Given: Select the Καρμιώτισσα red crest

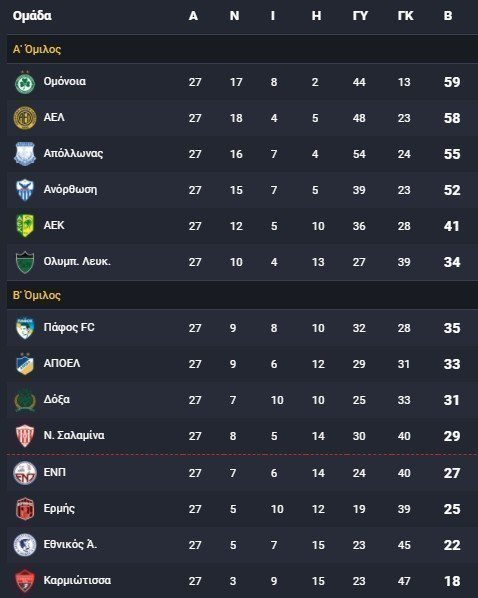Looking at the screenshot, I should 25,580.
